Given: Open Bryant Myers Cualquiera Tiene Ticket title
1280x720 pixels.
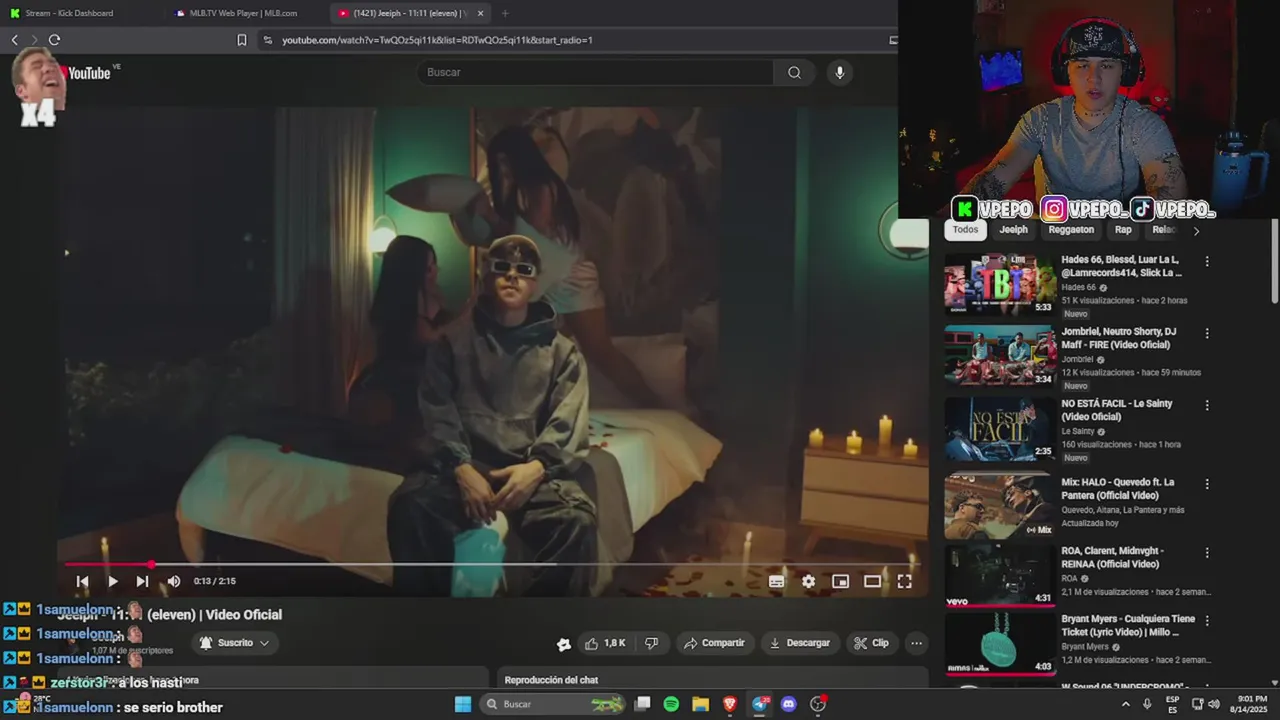Looking at the screenshot, I should [x=1128, y=625].
